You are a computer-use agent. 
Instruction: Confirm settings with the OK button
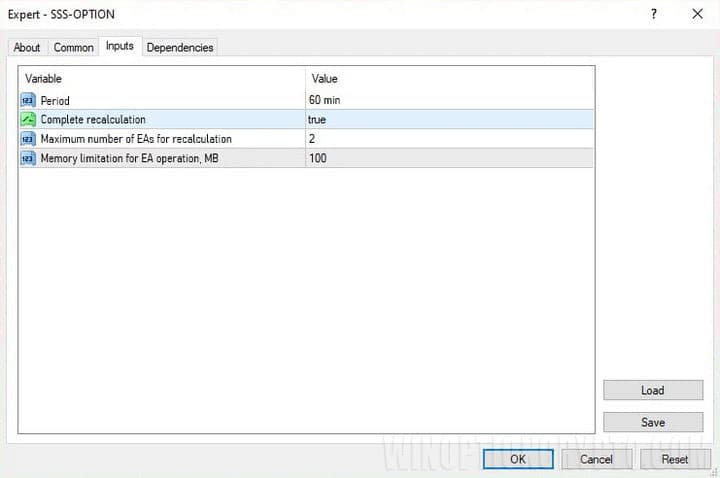pyautogui.click(x=517, y=459)
